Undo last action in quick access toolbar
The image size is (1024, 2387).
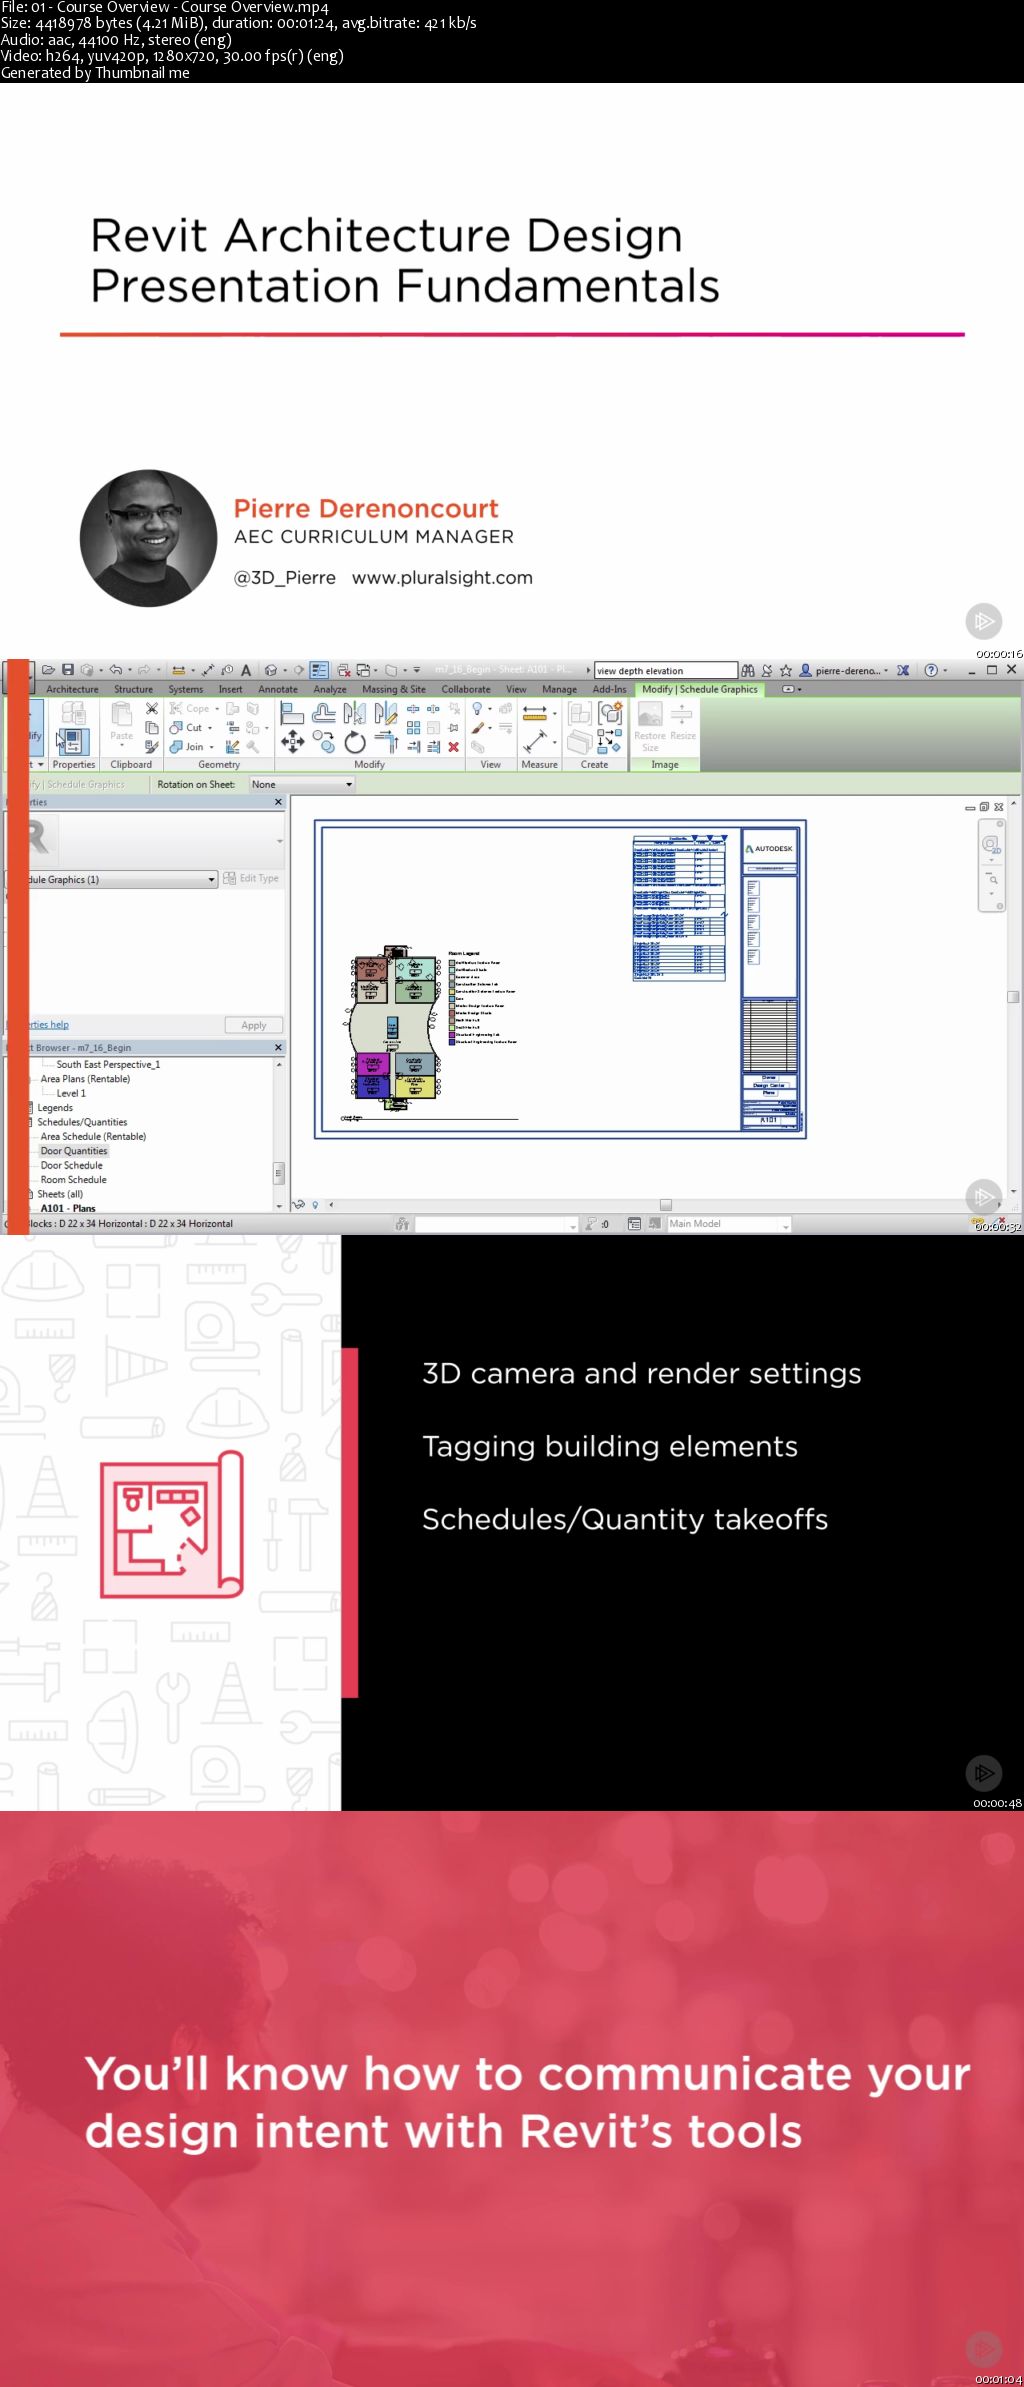[116, 670]
